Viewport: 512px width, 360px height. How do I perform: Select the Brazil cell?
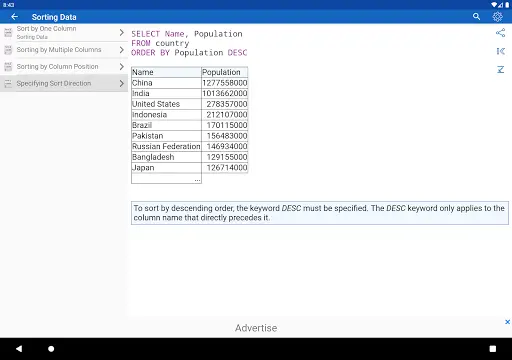[166, 125]
